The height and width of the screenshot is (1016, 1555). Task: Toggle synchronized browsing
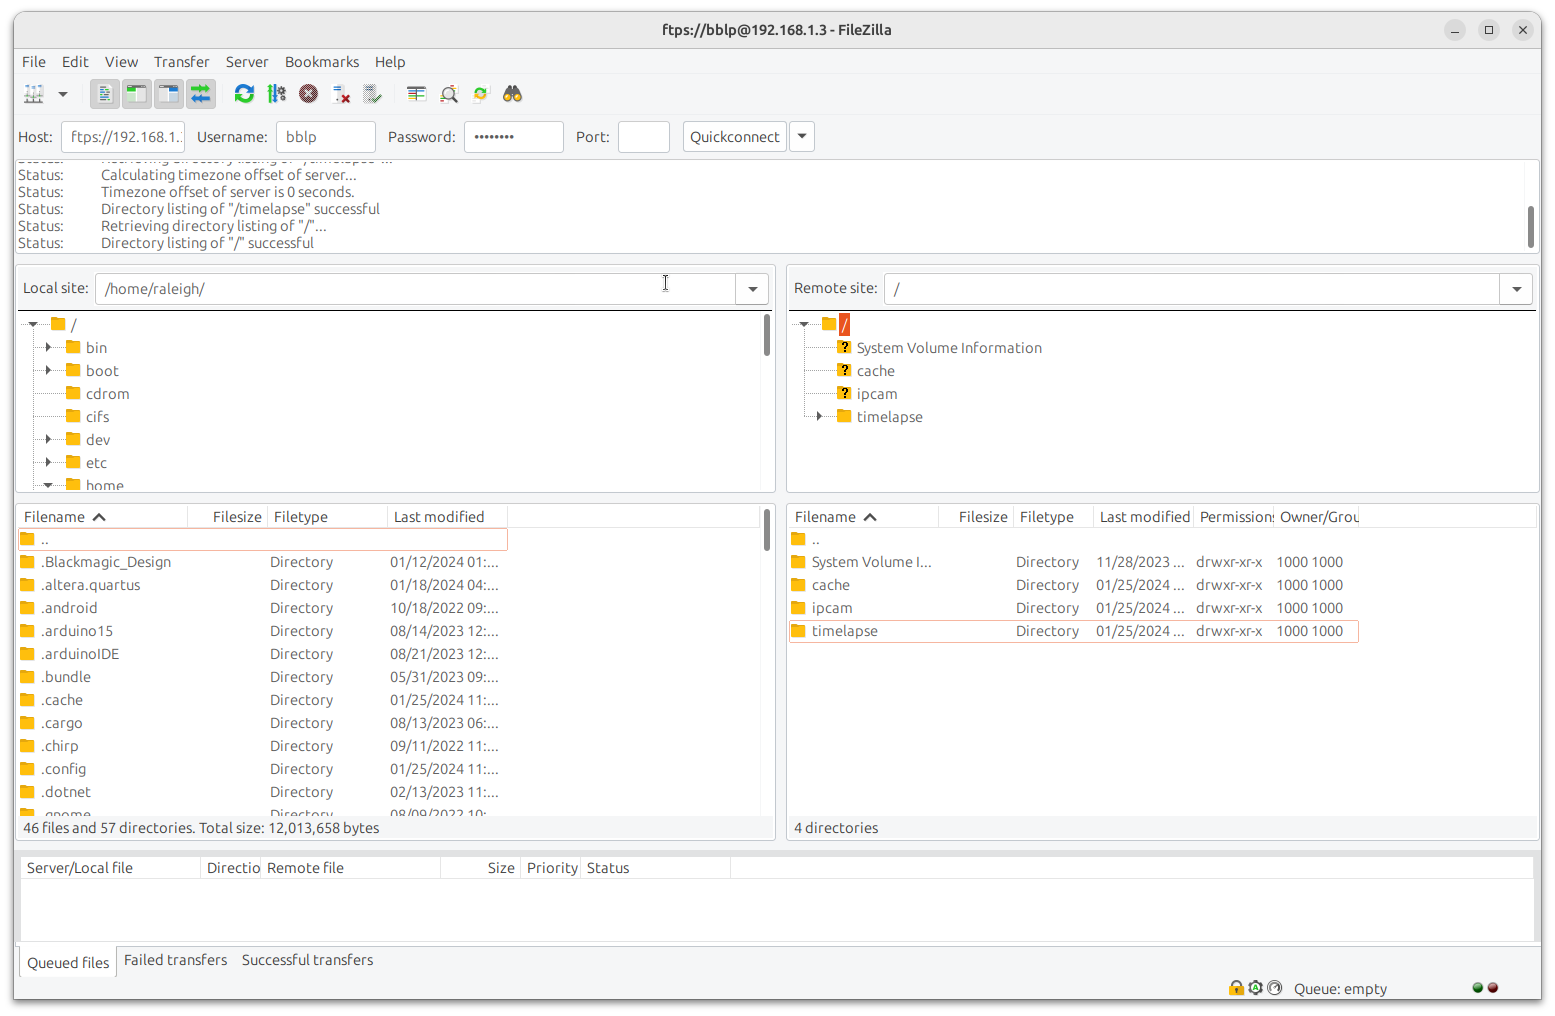point(480,93)
